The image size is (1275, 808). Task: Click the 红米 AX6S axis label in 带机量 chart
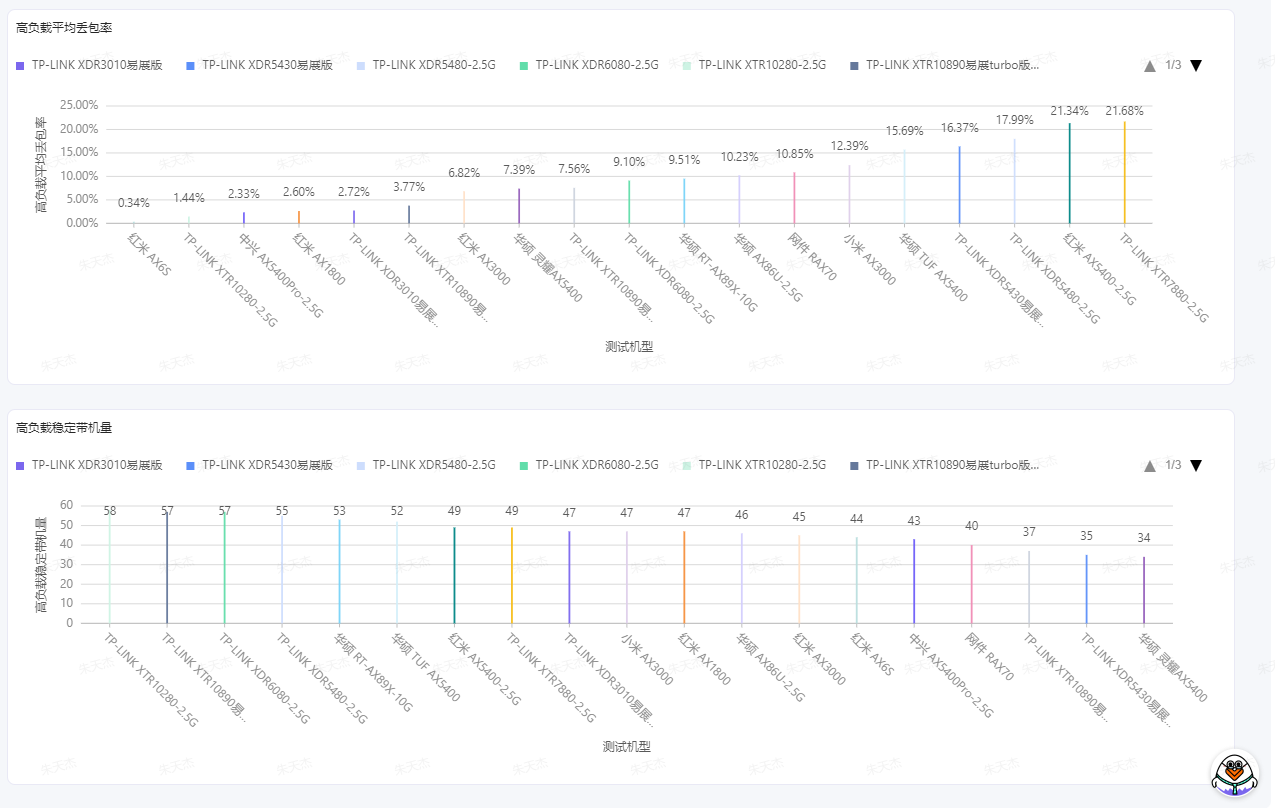(x=872, y=654)
